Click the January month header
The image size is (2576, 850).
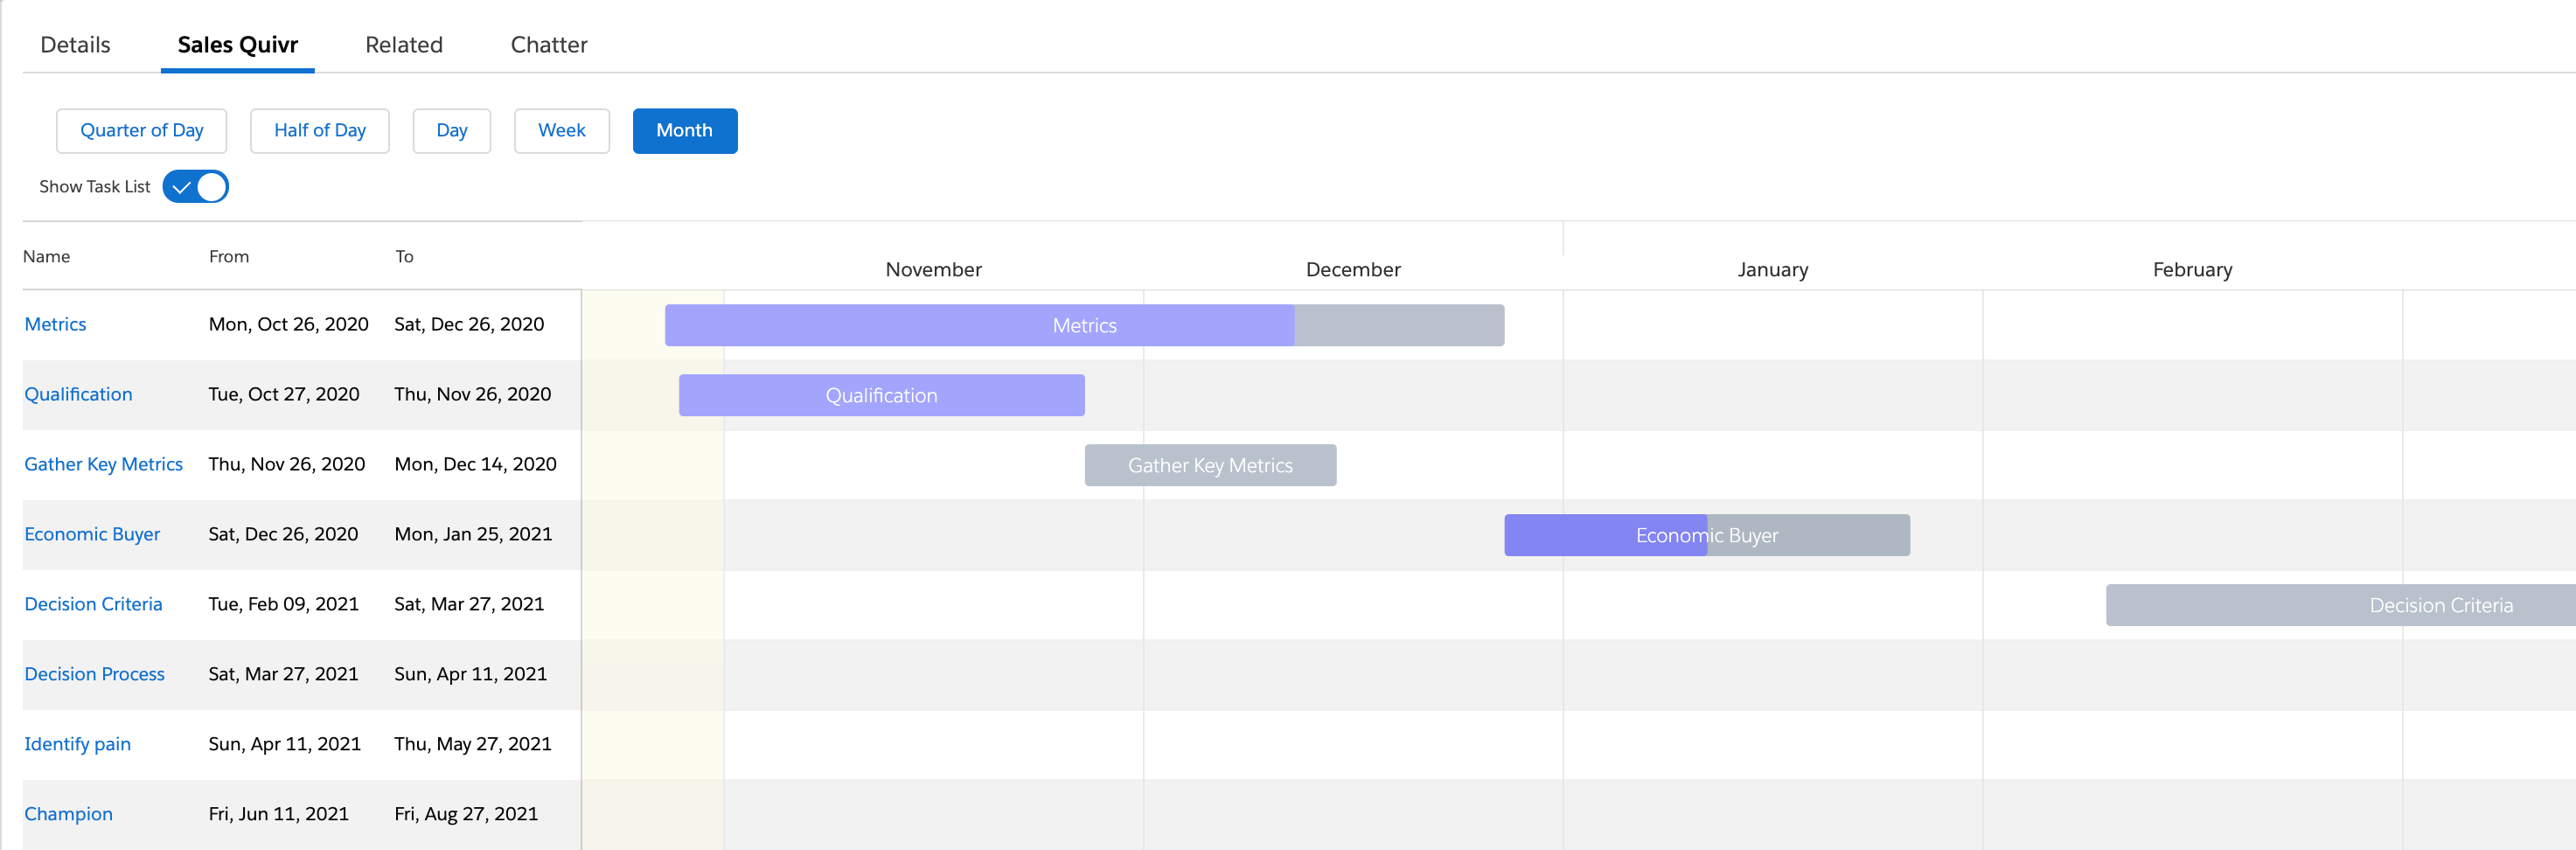click(x=1773, y=269)
